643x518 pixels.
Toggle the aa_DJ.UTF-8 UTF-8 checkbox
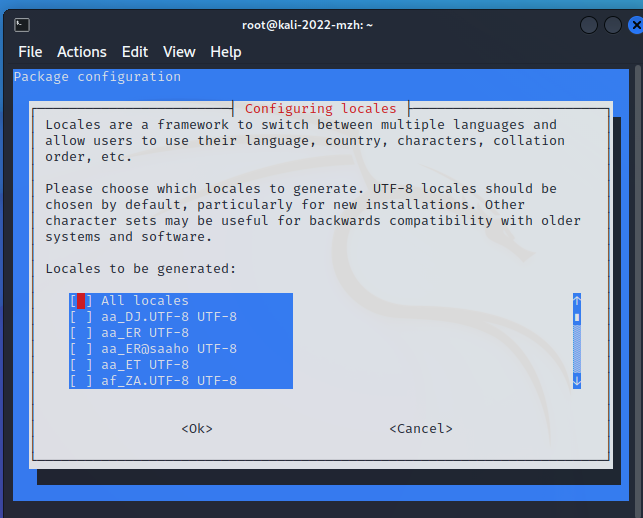(81, 317)
